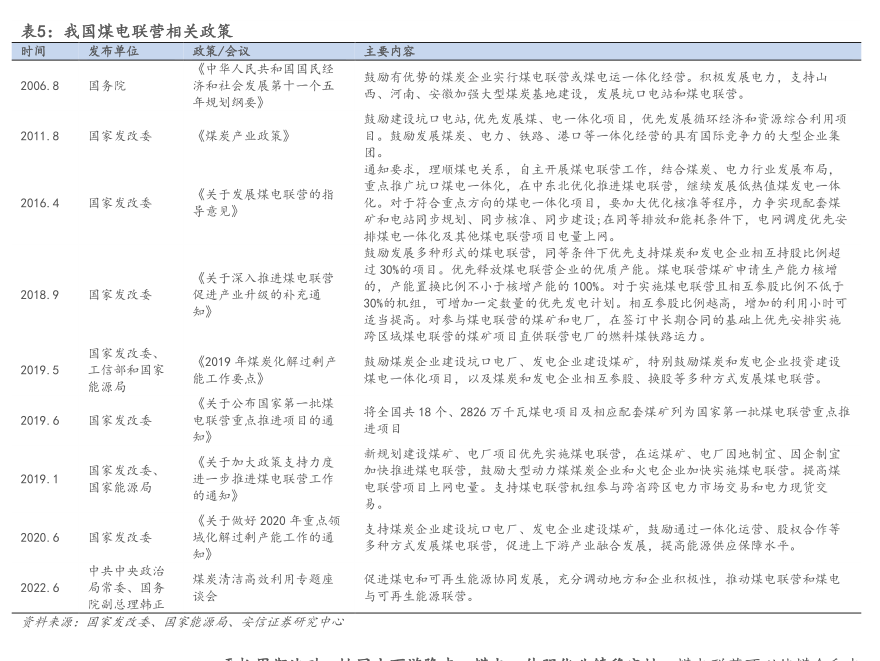Select the 2020.6 date cell
880x661 pixels.
pos(40,537)
